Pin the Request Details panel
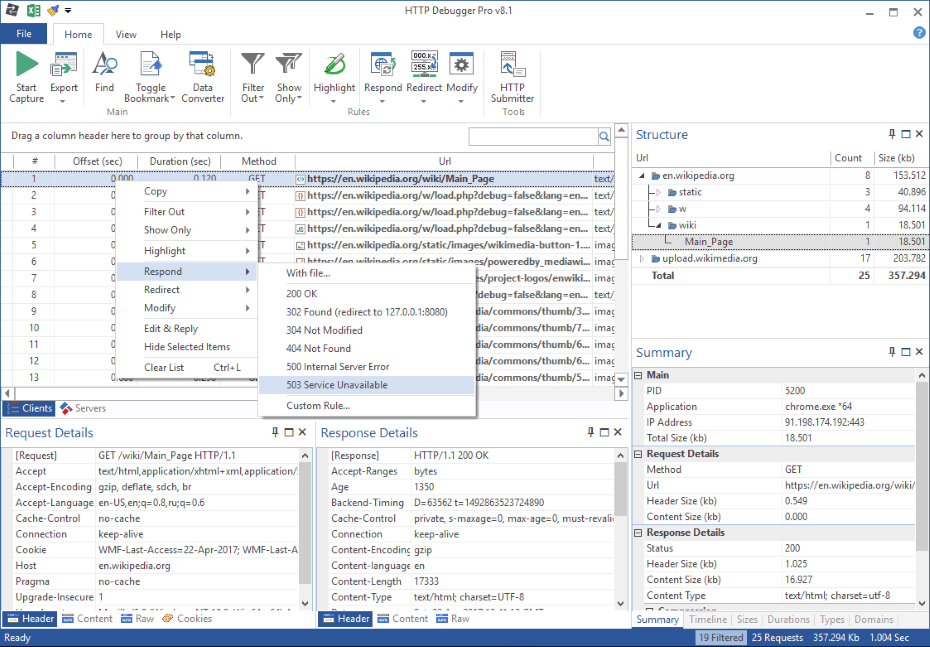Viewport: 930px width, 647px height. tap(275, 432)
